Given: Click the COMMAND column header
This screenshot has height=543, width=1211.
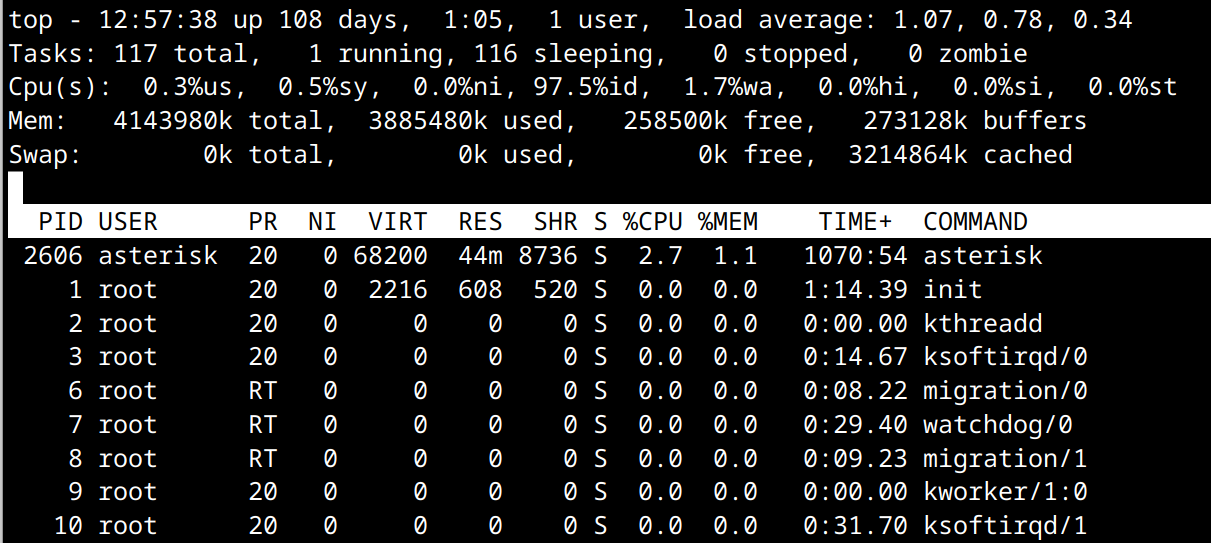Looking at the screenshot, I should (x=975, y=222).
